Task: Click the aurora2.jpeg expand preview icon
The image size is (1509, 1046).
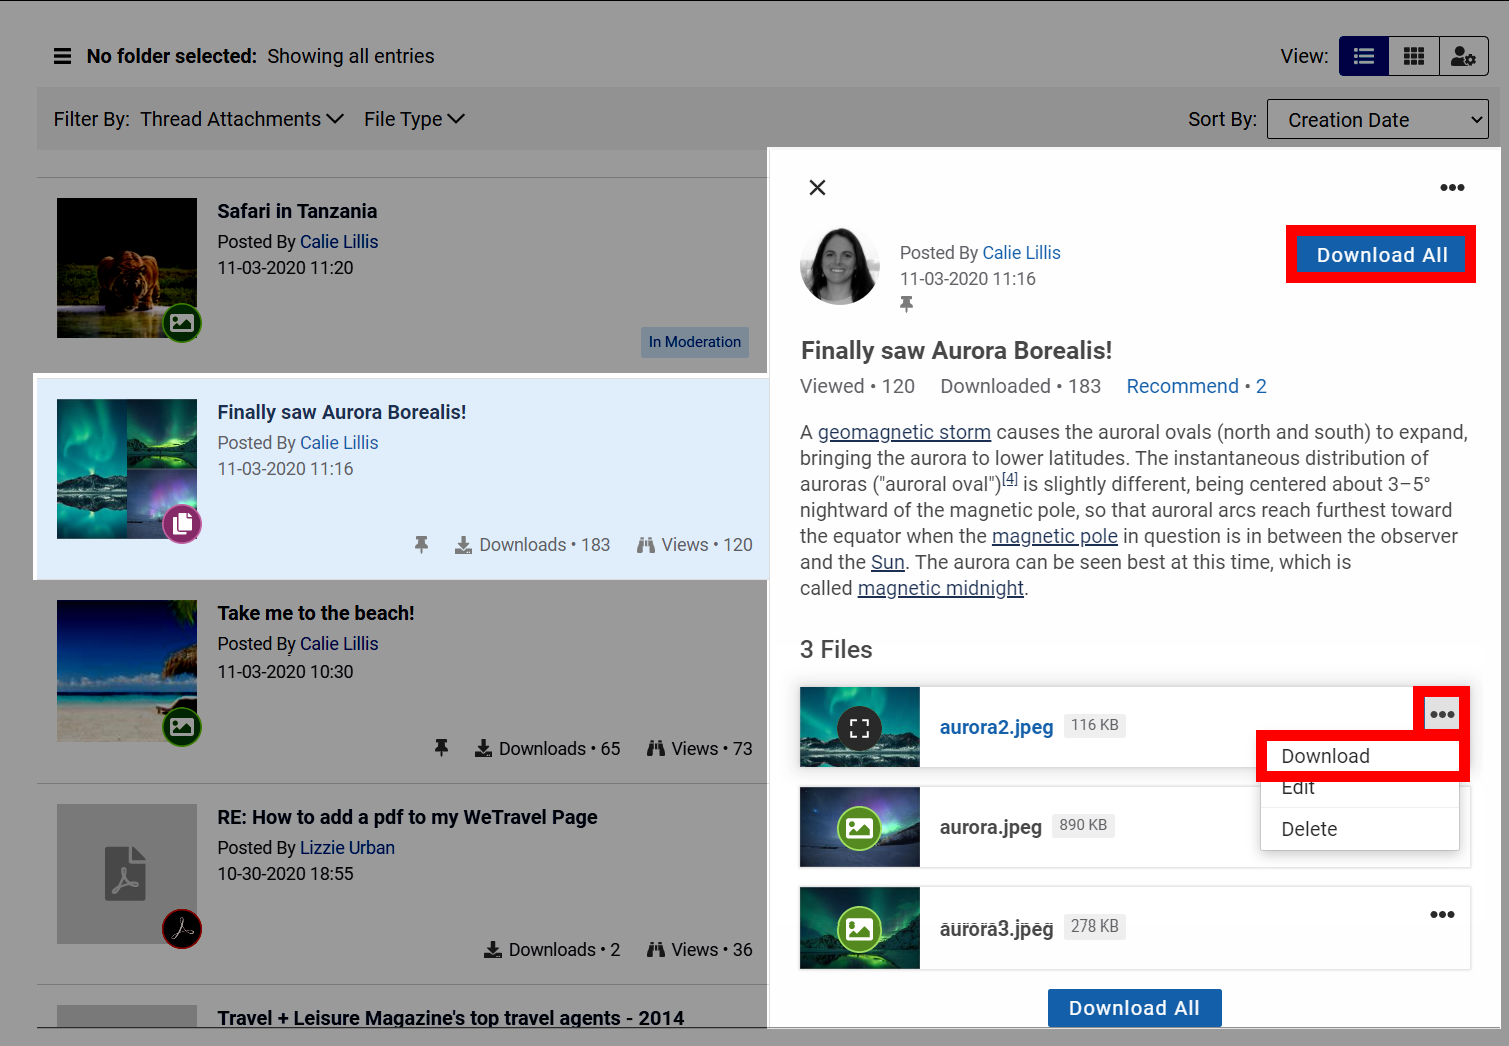Action: pyautogui.click(x=859, y=727)
